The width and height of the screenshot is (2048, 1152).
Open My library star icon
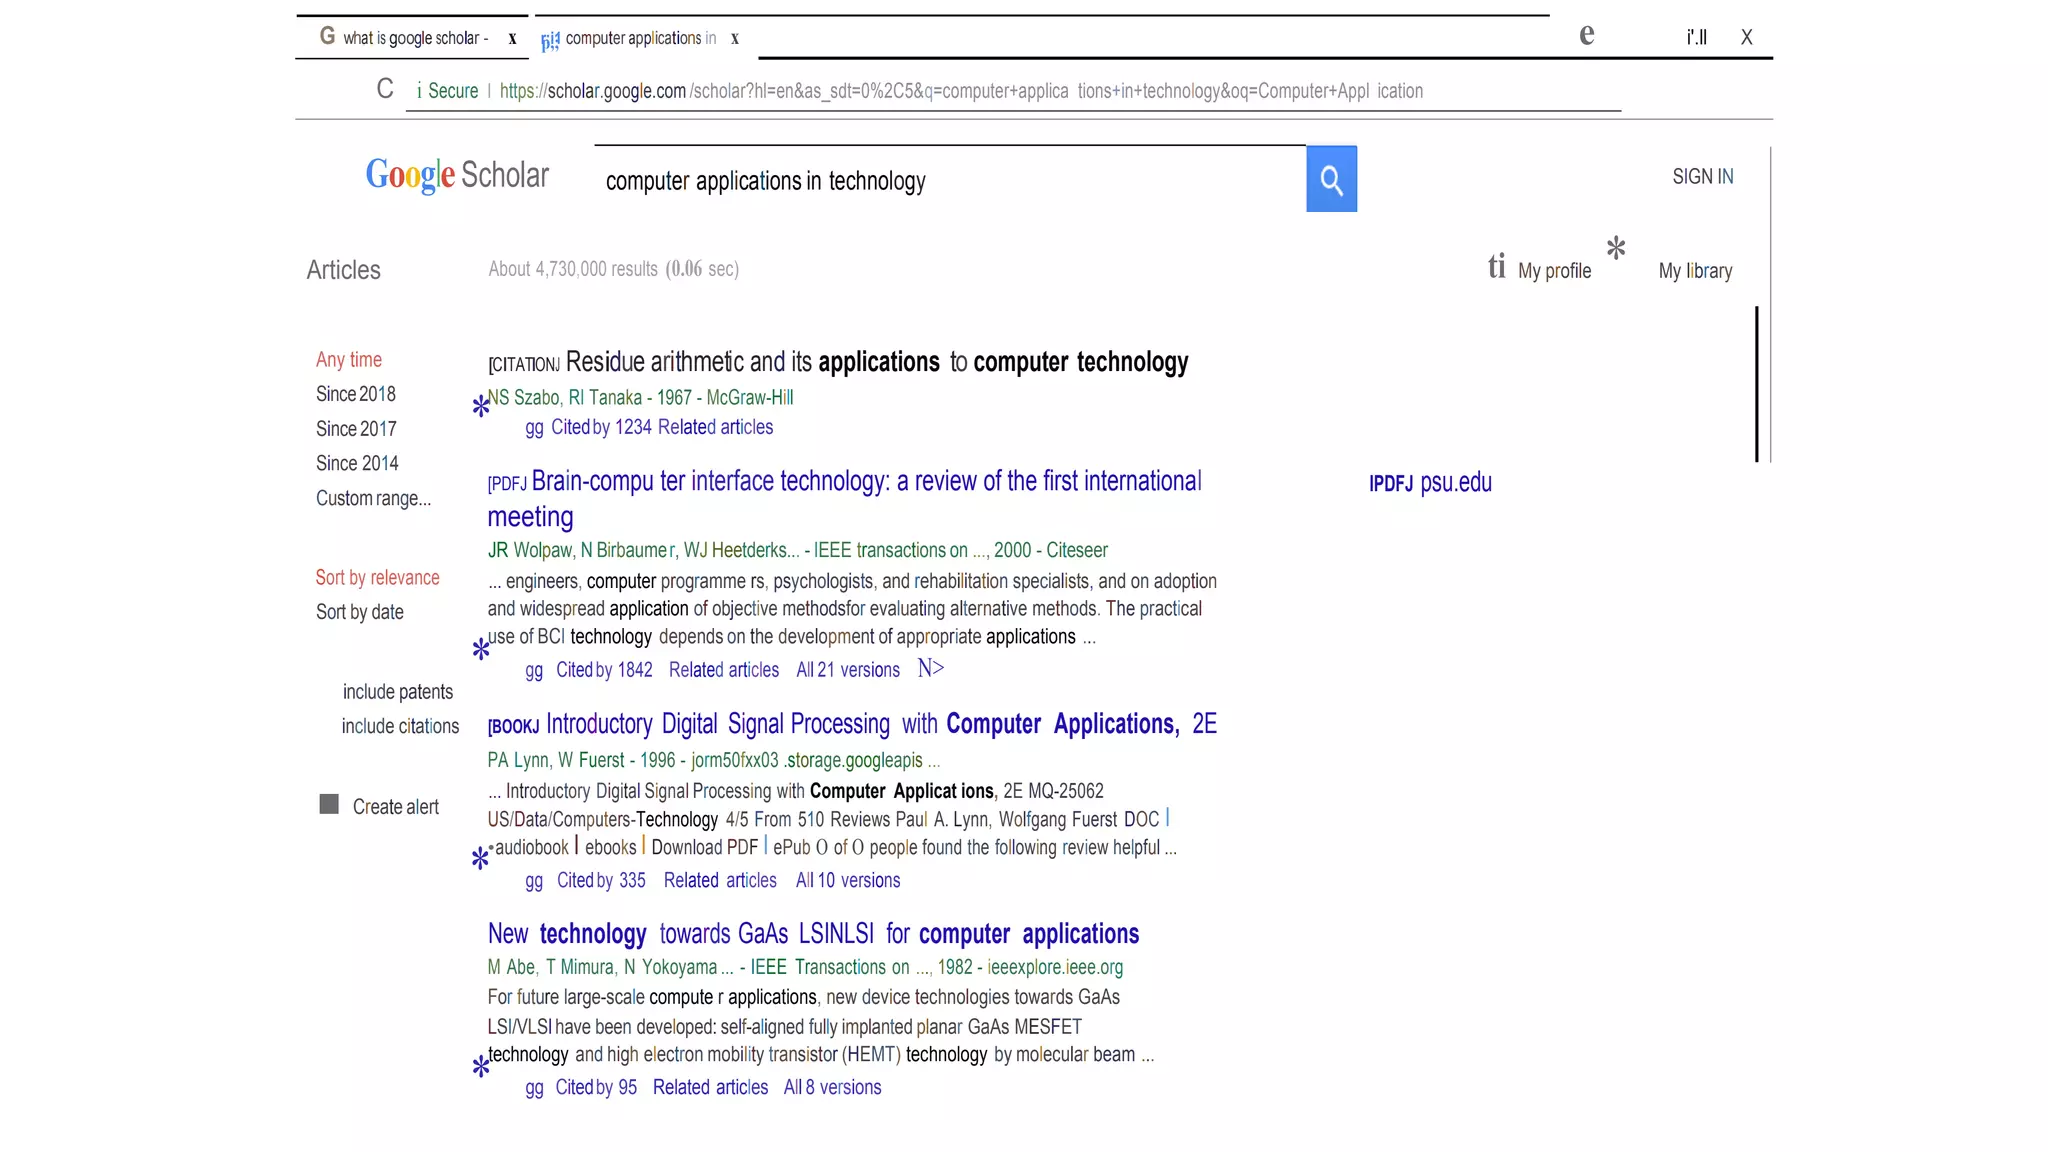click(x=1616, y=248)
